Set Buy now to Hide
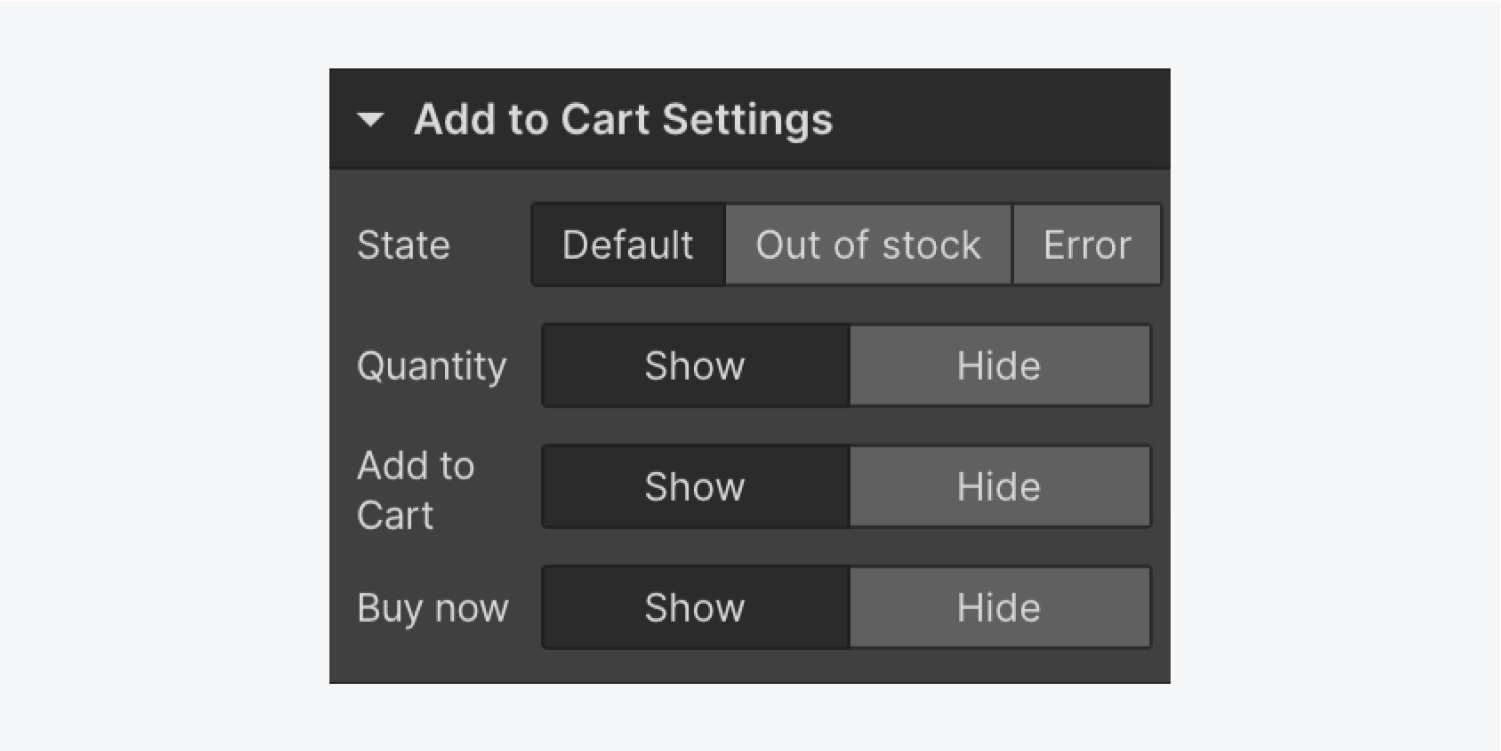This screenshot has width=1501, height=751. (x=999, y=608)
